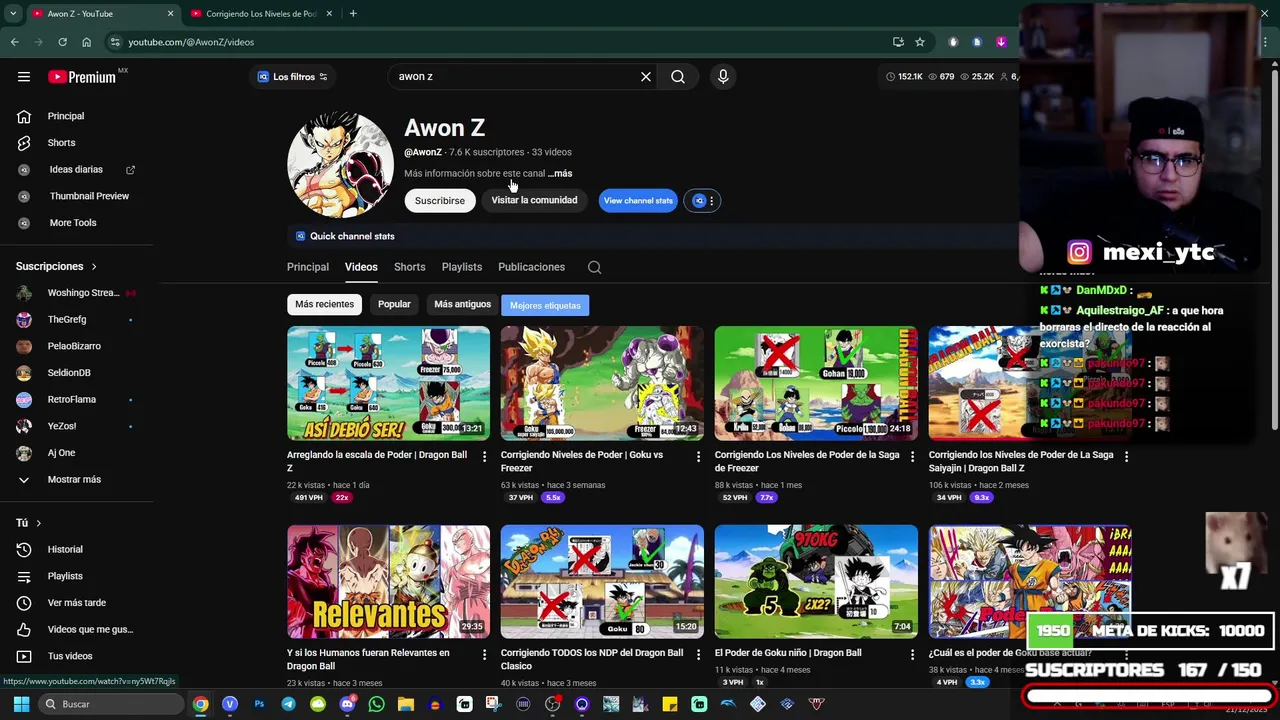This screenshot has width=1280, height=720.
Task: Click the install app icon in address bar
Action: coord(898,42)
